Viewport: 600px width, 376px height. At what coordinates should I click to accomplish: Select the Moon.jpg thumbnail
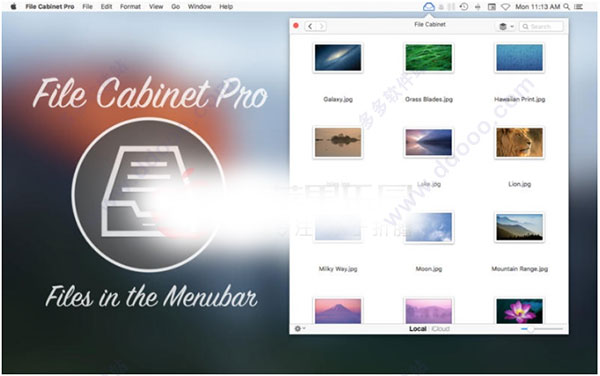coord(429,227)
